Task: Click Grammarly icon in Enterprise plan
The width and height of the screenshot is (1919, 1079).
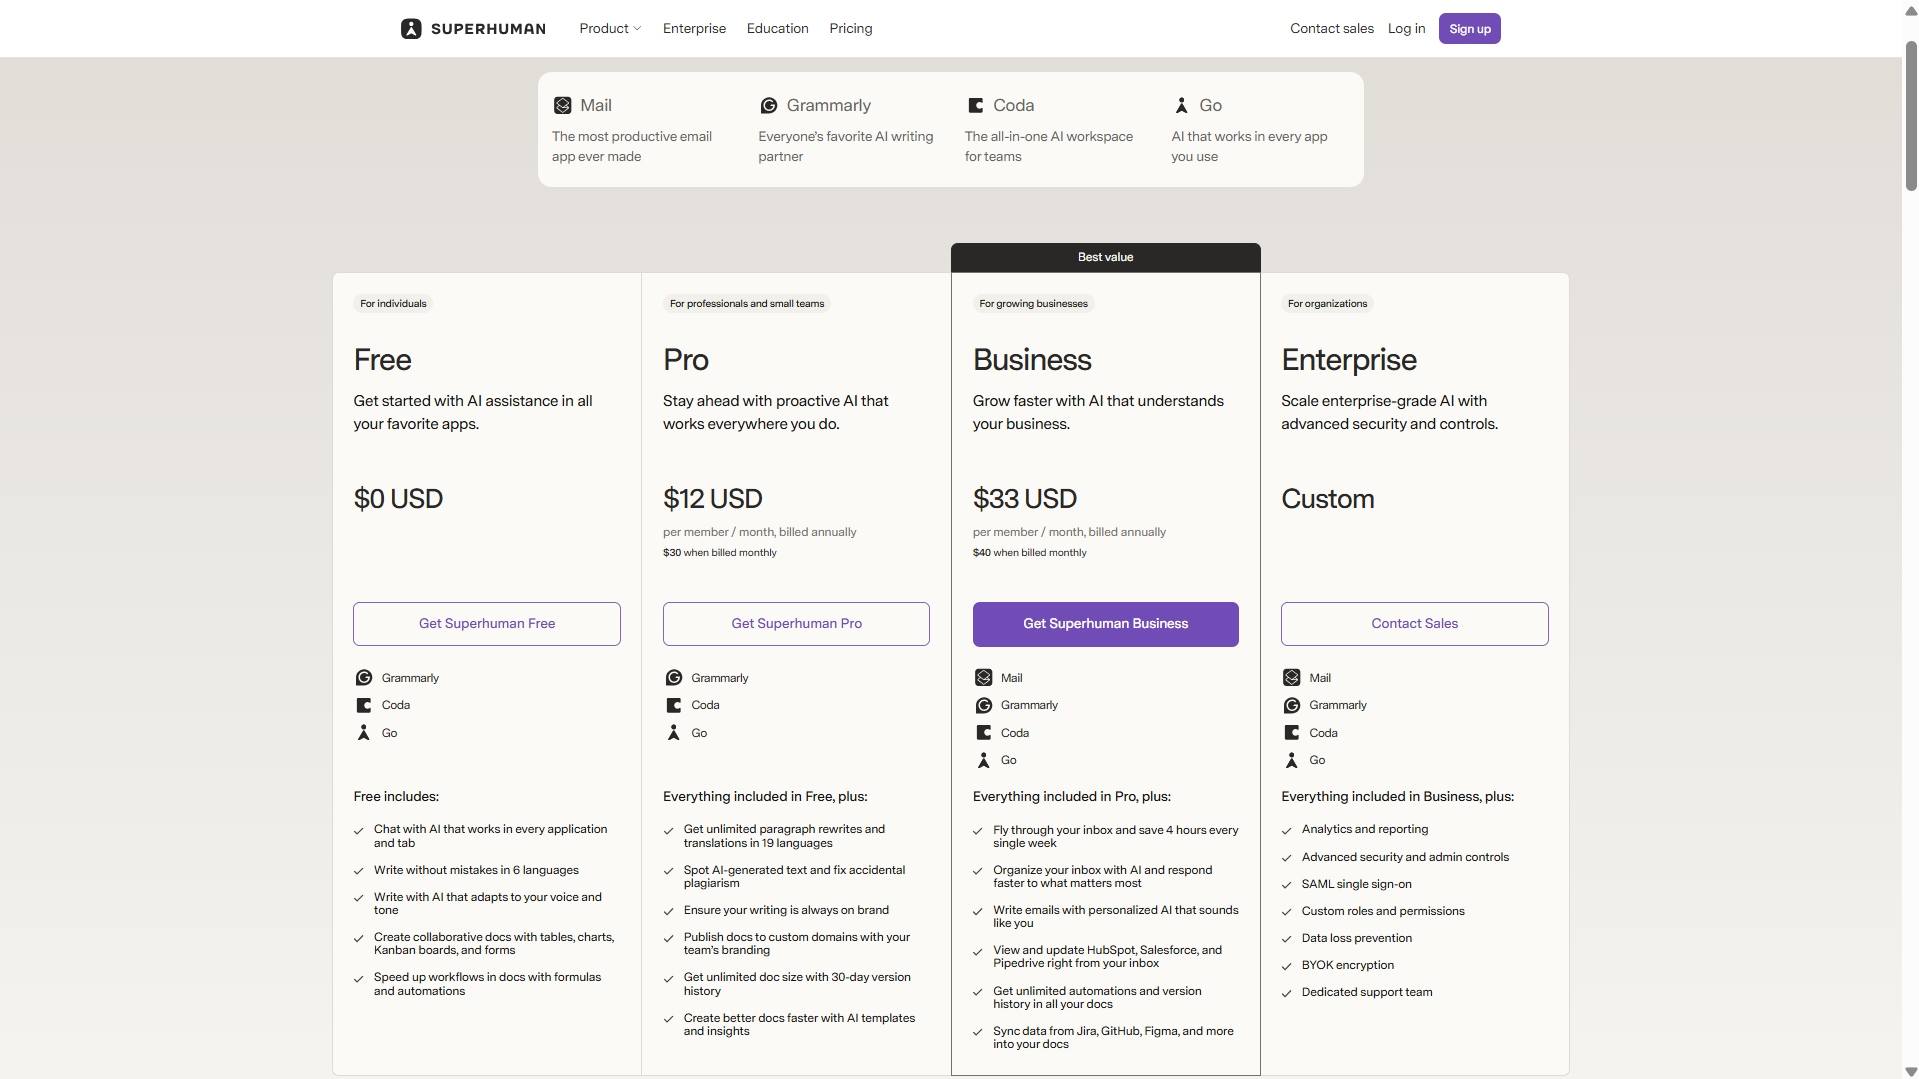Action: coord(1292,705)
